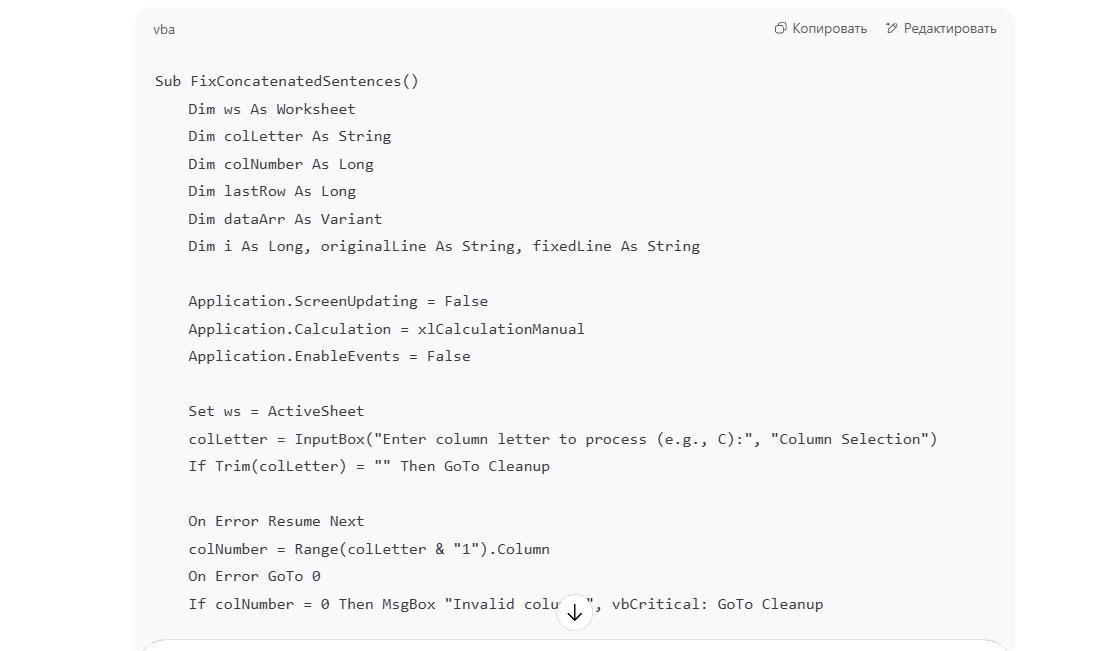The image size is (1096, 651).
Task: Click the Application.EnableEvents = False line
Action: coord(329,356)
